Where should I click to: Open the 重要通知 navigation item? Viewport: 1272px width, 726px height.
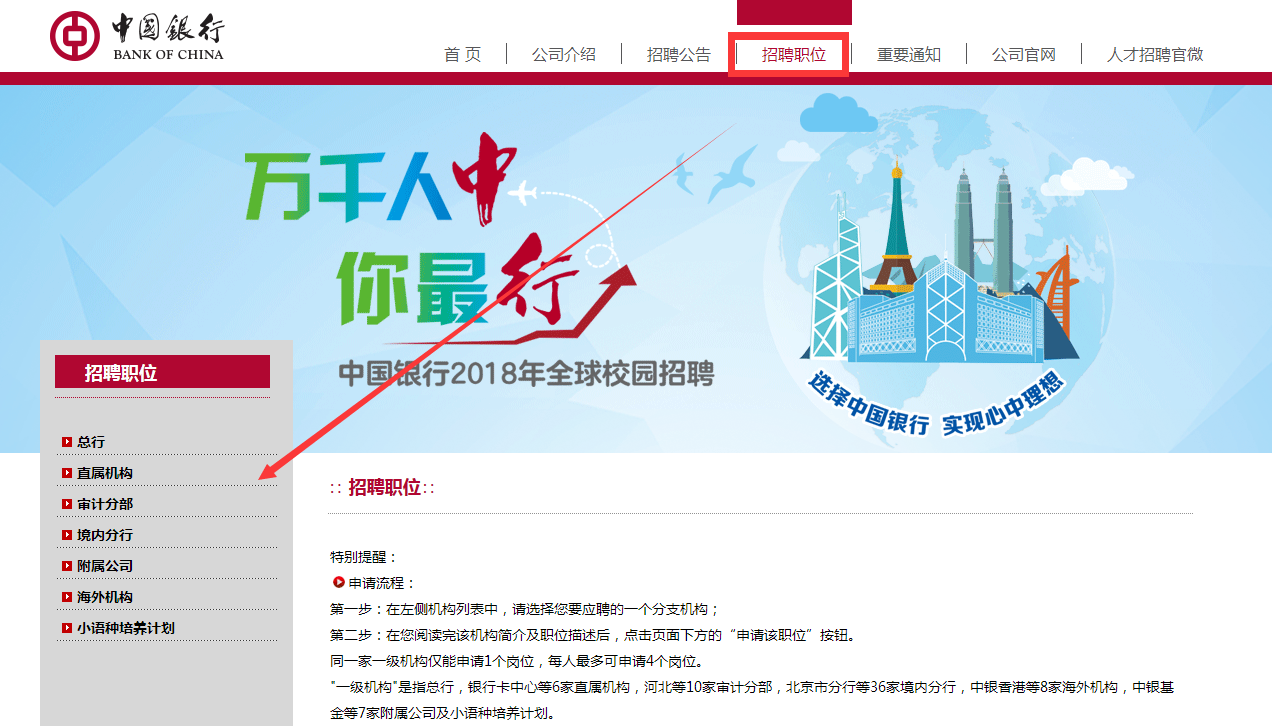(909, 55)
